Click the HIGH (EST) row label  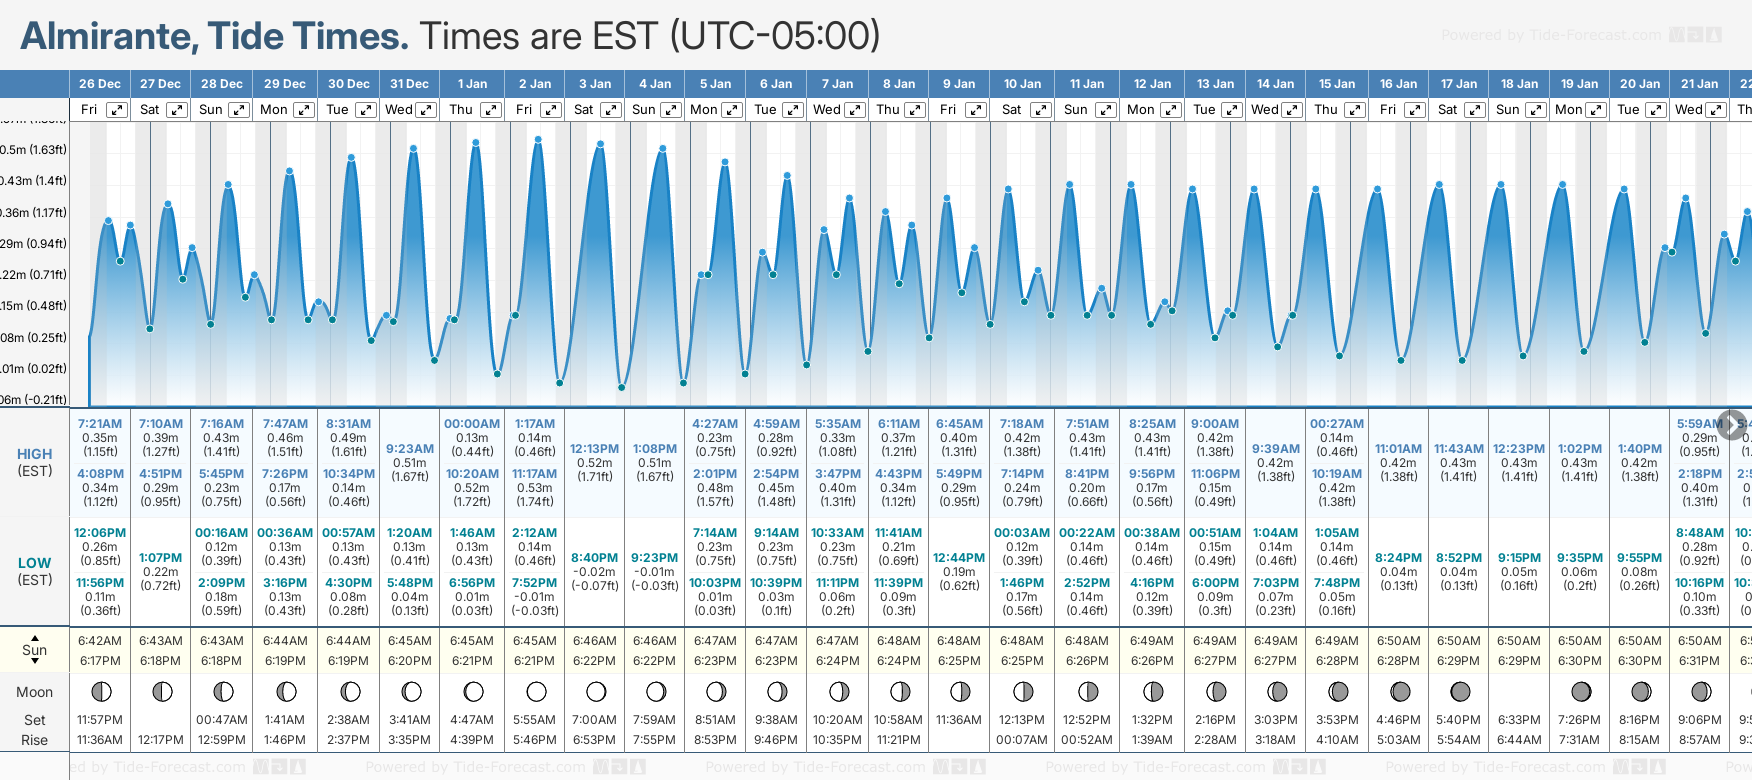click(x=35, y=462)
